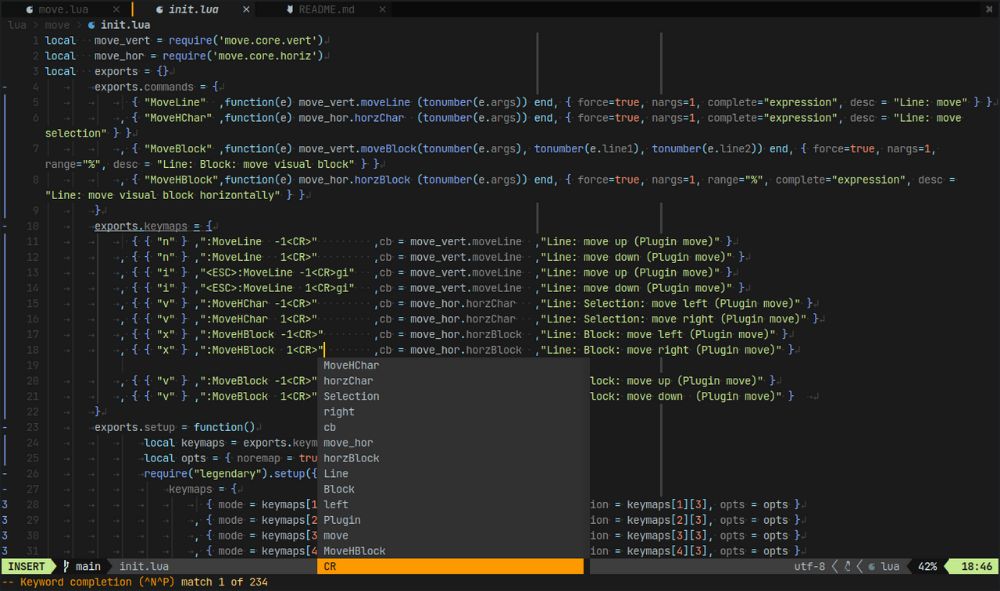This screenshot has width=1000, height=591.
Task: Click the Lua icon on move.lua tab
Action: point(29,10)
